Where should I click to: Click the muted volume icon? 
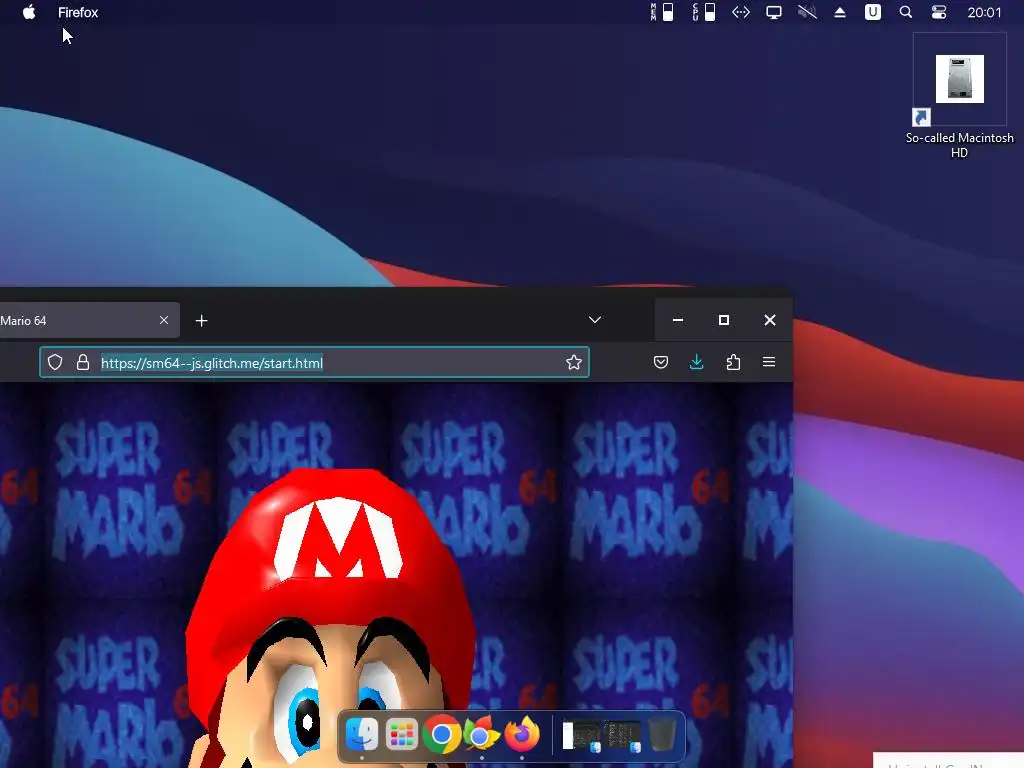click(x=807, y=12)
